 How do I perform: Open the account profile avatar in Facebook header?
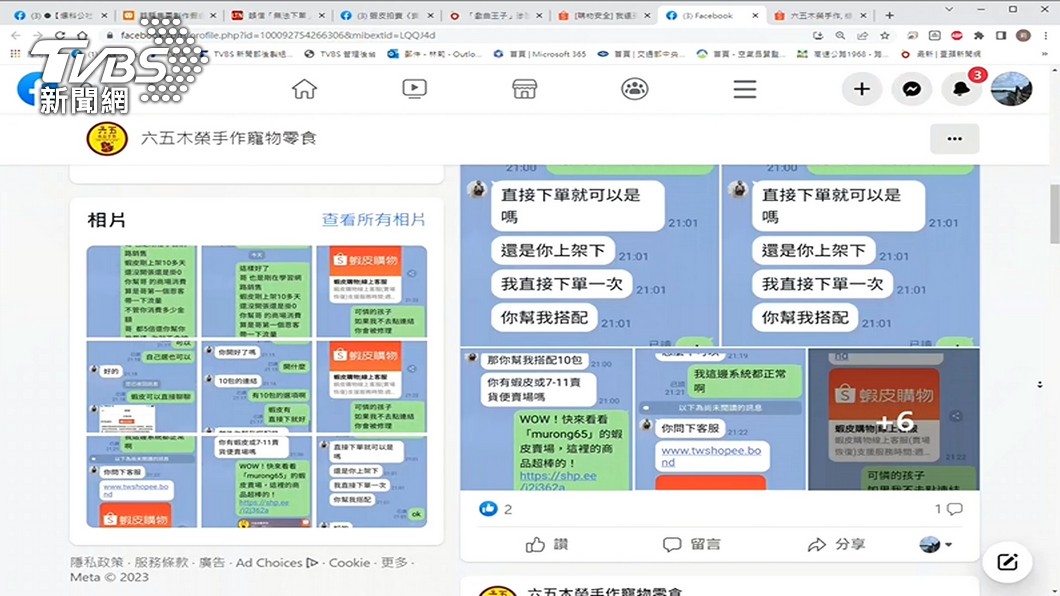(1011, 89)
